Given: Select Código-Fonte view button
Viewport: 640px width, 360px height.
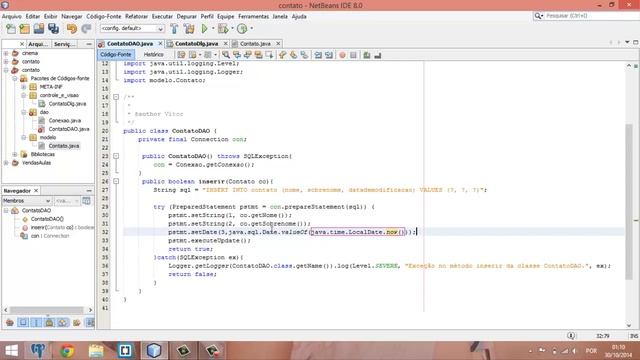Looking at the screenshot, I should click(116, 55).
